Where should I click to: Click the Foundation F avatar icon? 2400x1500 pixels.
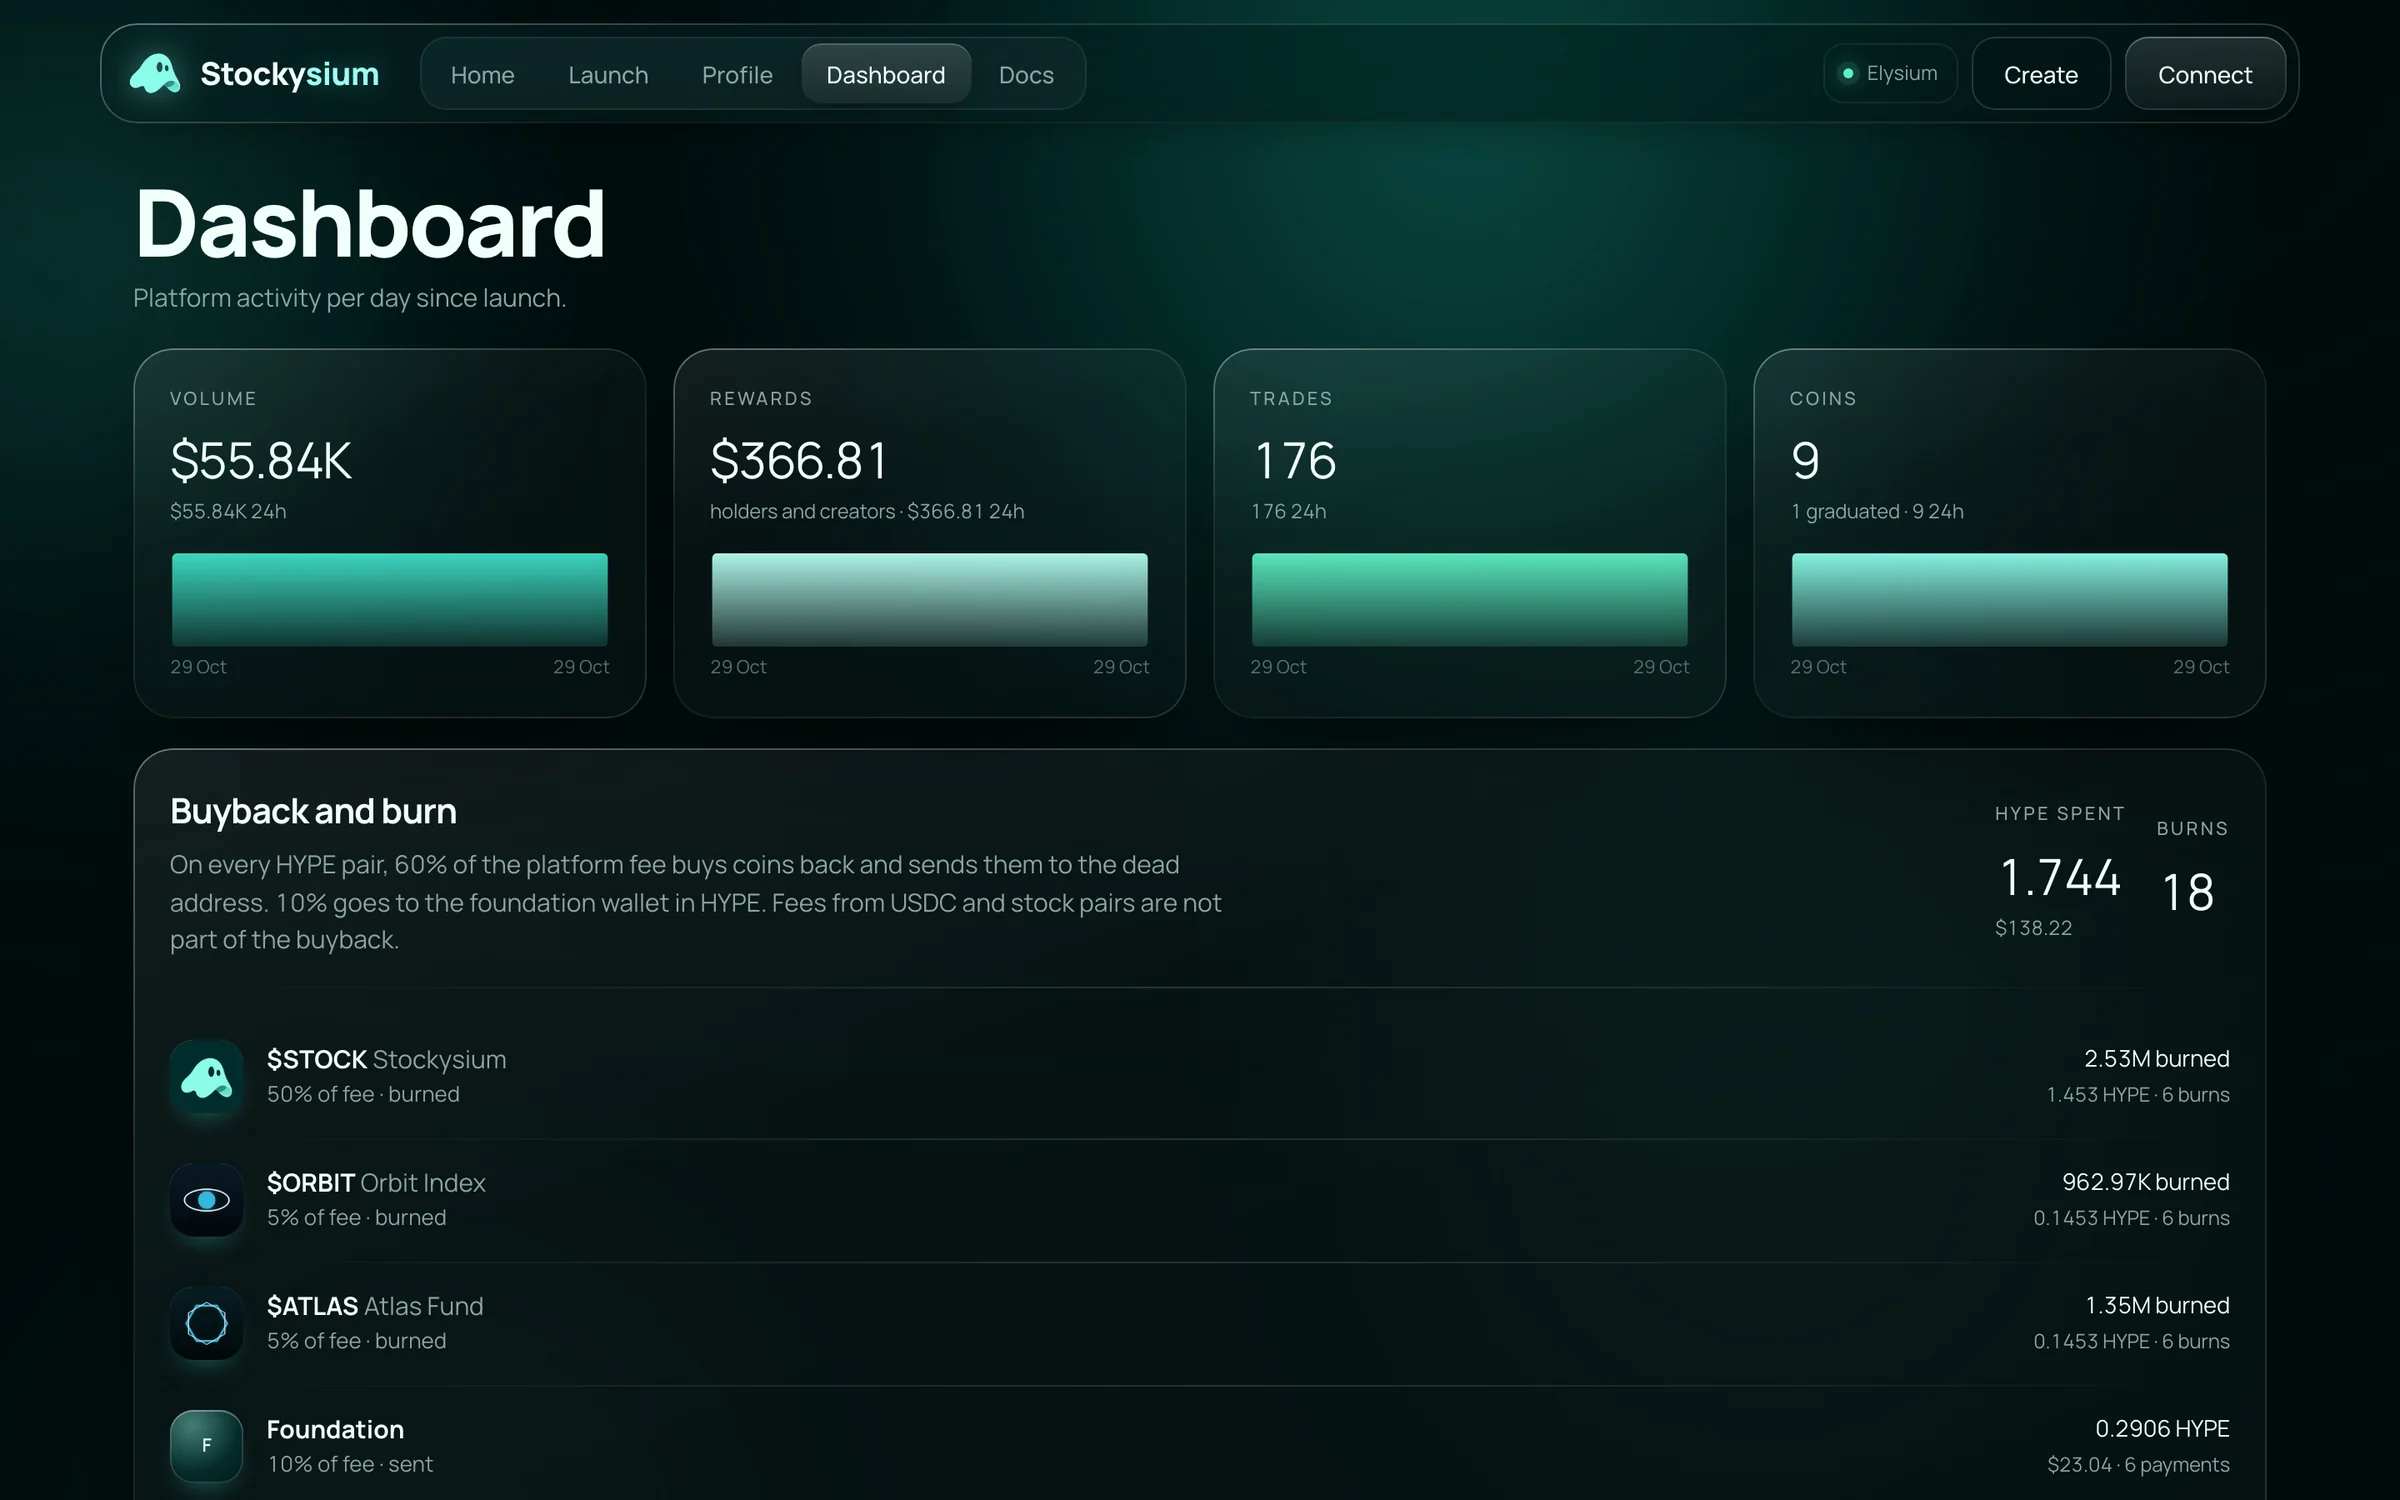click(x=207, y=1446)
